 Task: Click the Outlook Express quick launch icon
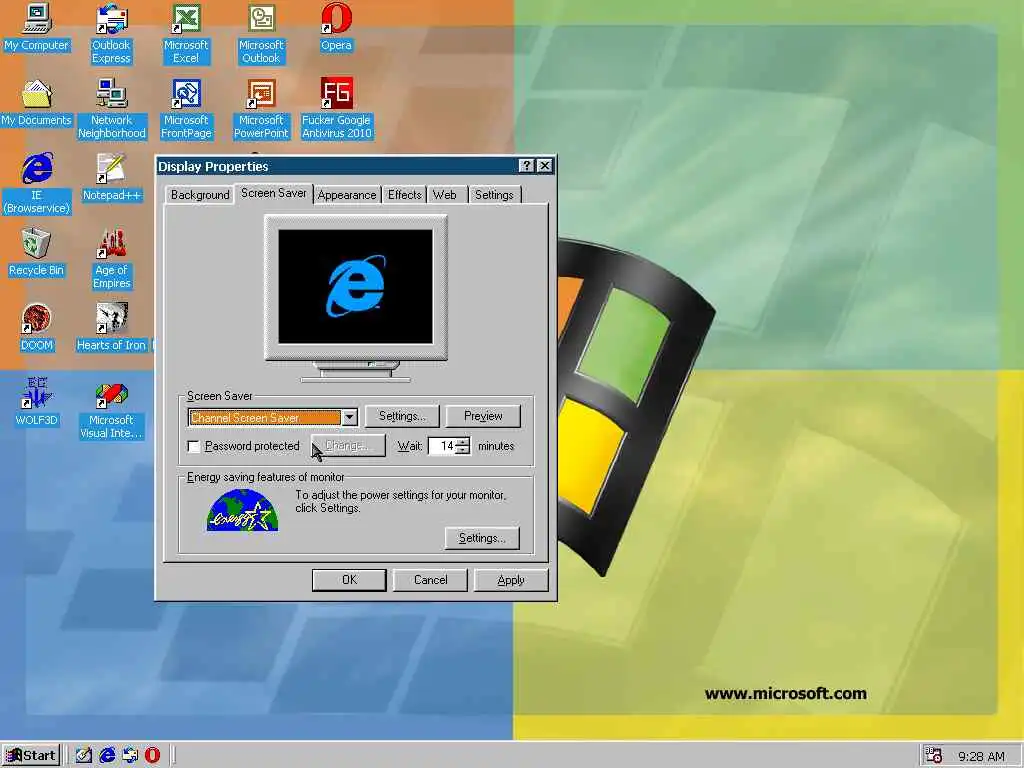point(130,756)
